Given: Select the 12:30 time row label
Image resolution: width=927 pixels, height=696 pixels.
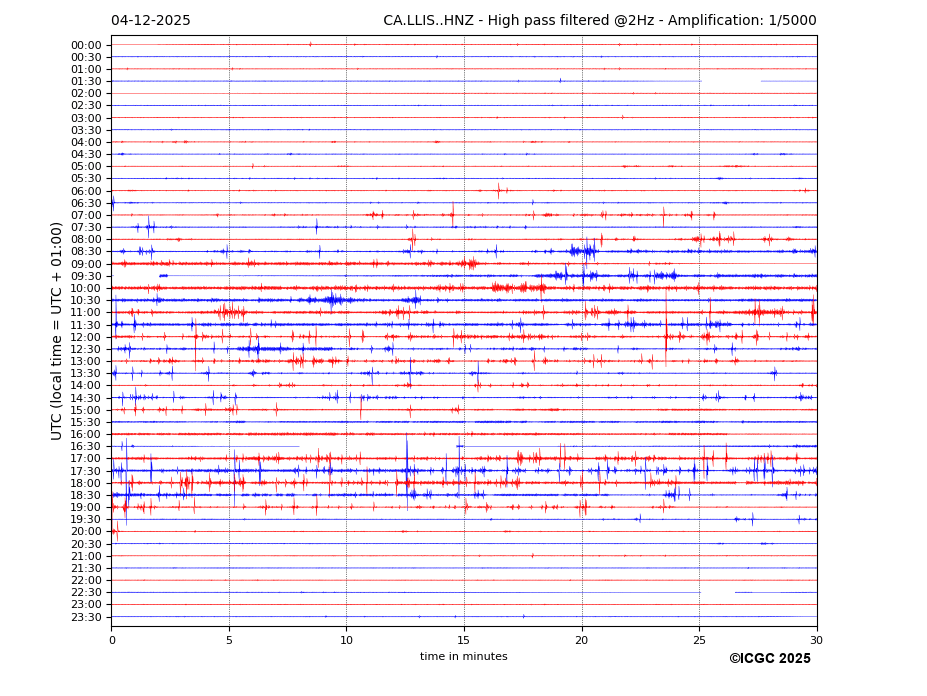Looking at the screenshot, I should tap(86, 349).
